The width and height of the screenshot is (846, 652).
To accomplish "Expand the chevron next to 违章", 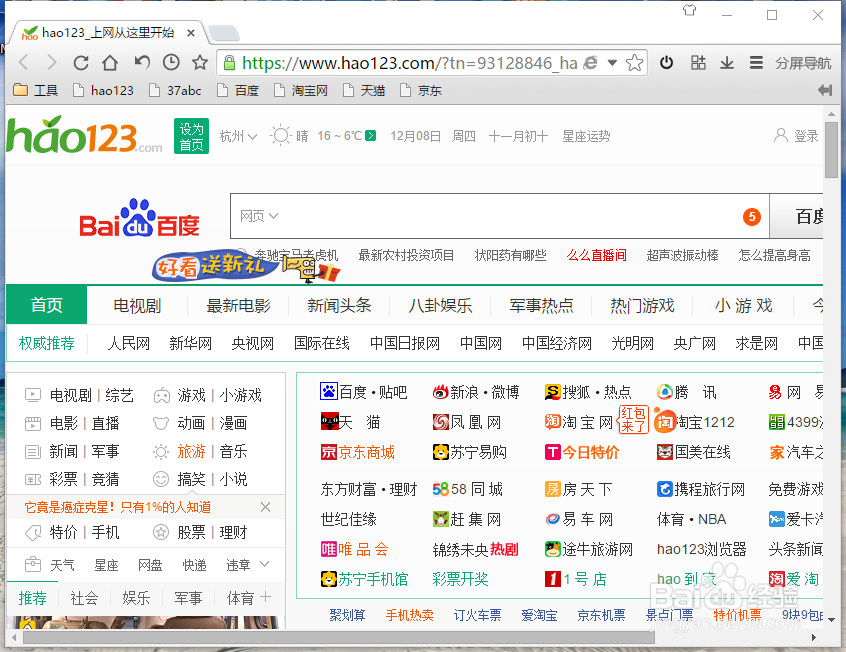I will (x=267, y=564).
